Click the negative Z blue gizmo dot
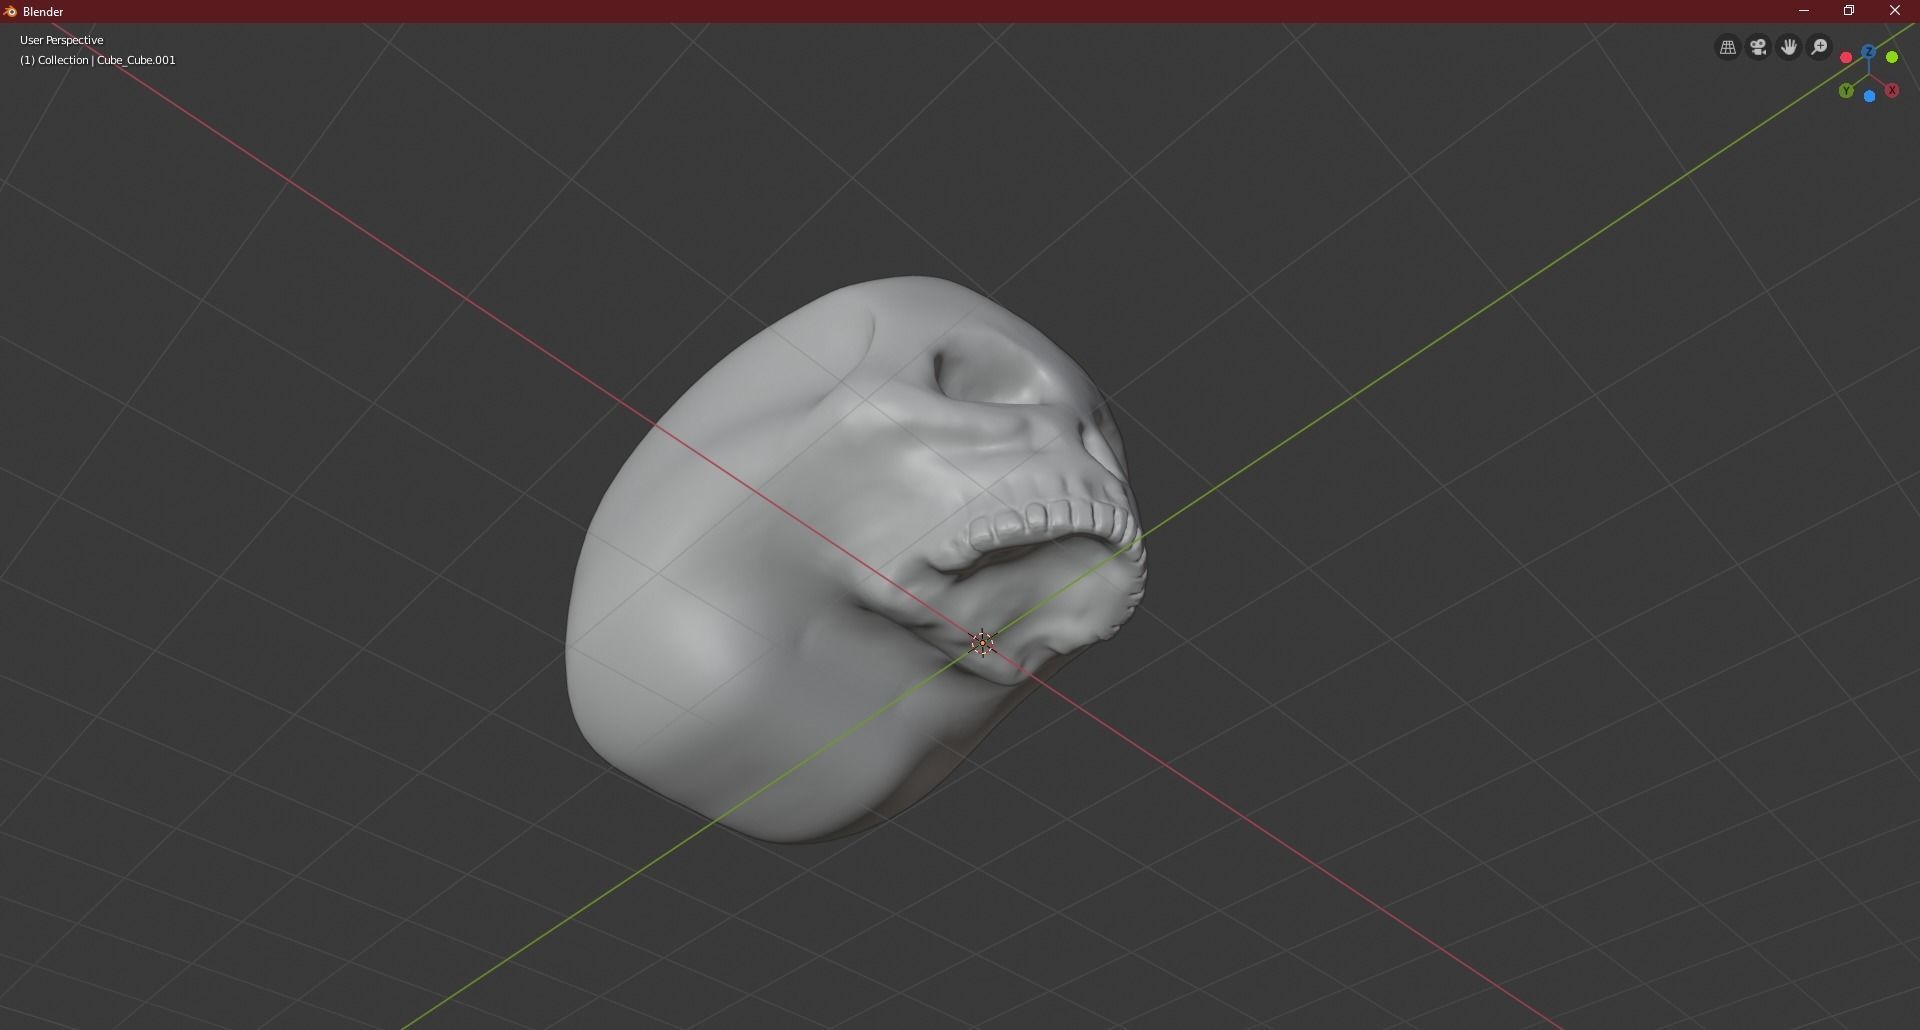 [1869, 96]
